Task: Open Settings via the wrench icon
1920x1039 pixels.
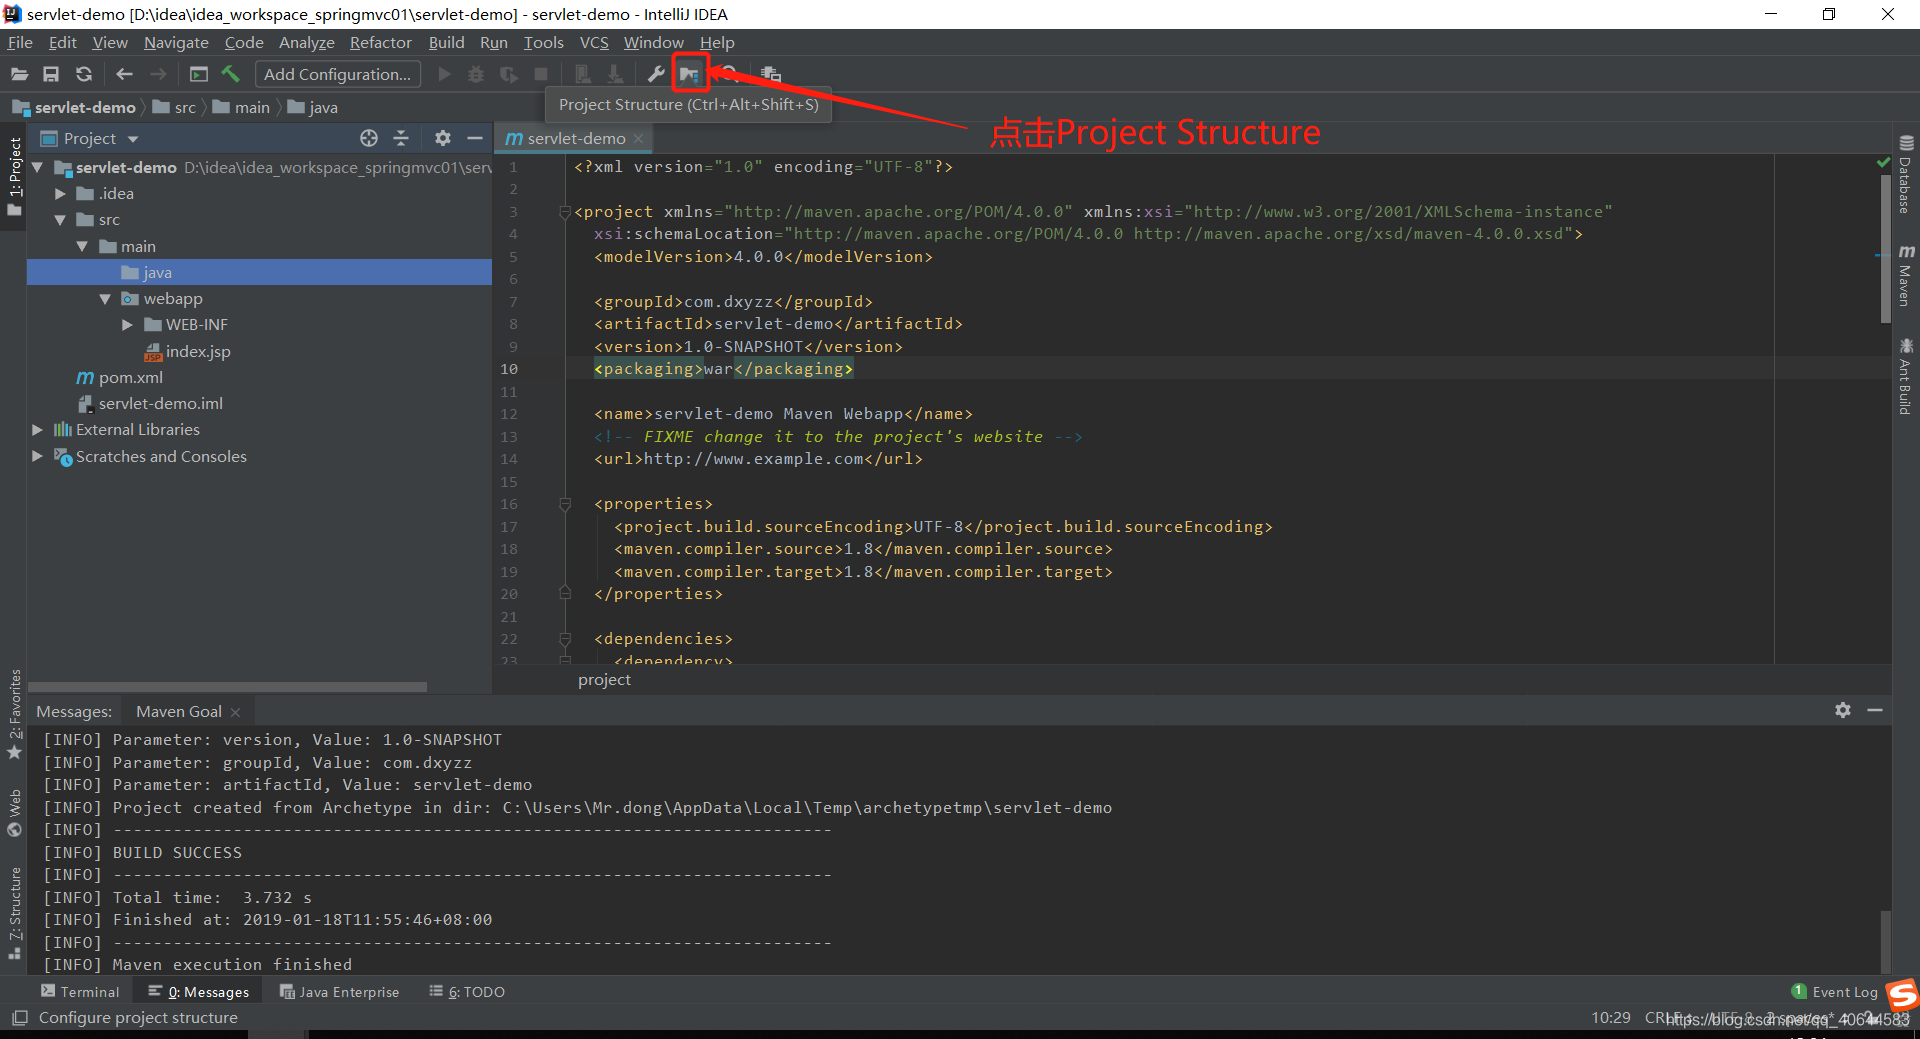Action: [656, 74]
